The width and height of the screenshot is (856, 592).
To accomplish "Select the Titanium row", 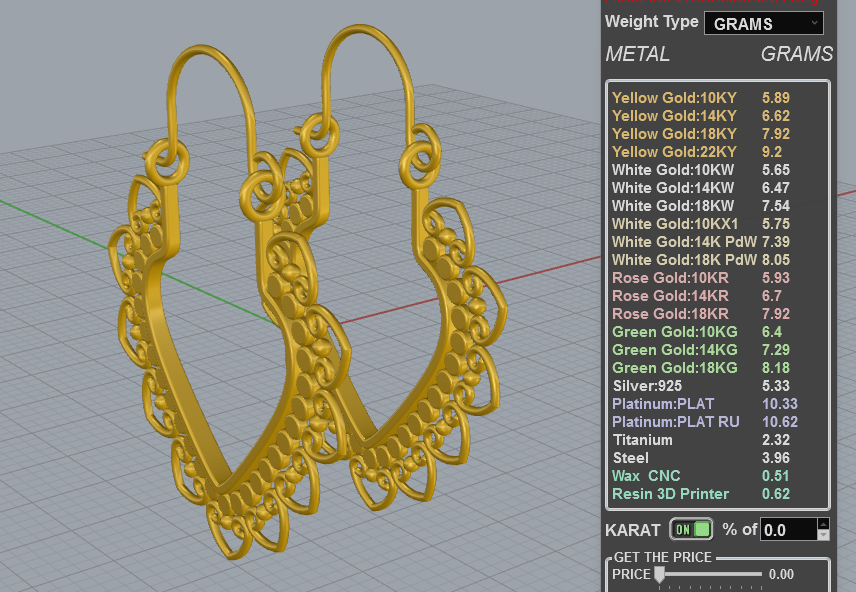I will point(718,440).
